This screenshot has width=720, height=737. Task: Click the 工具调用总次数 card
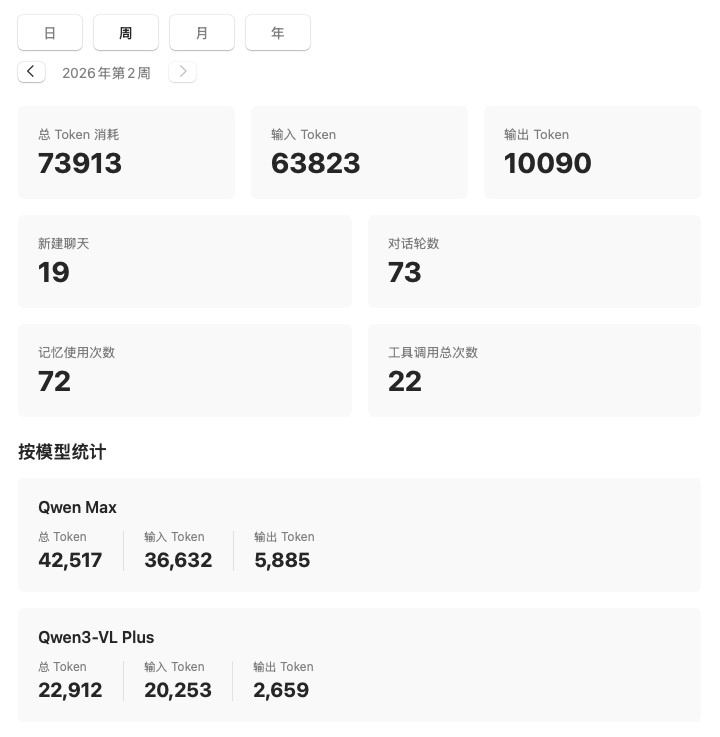click(534, 370)
